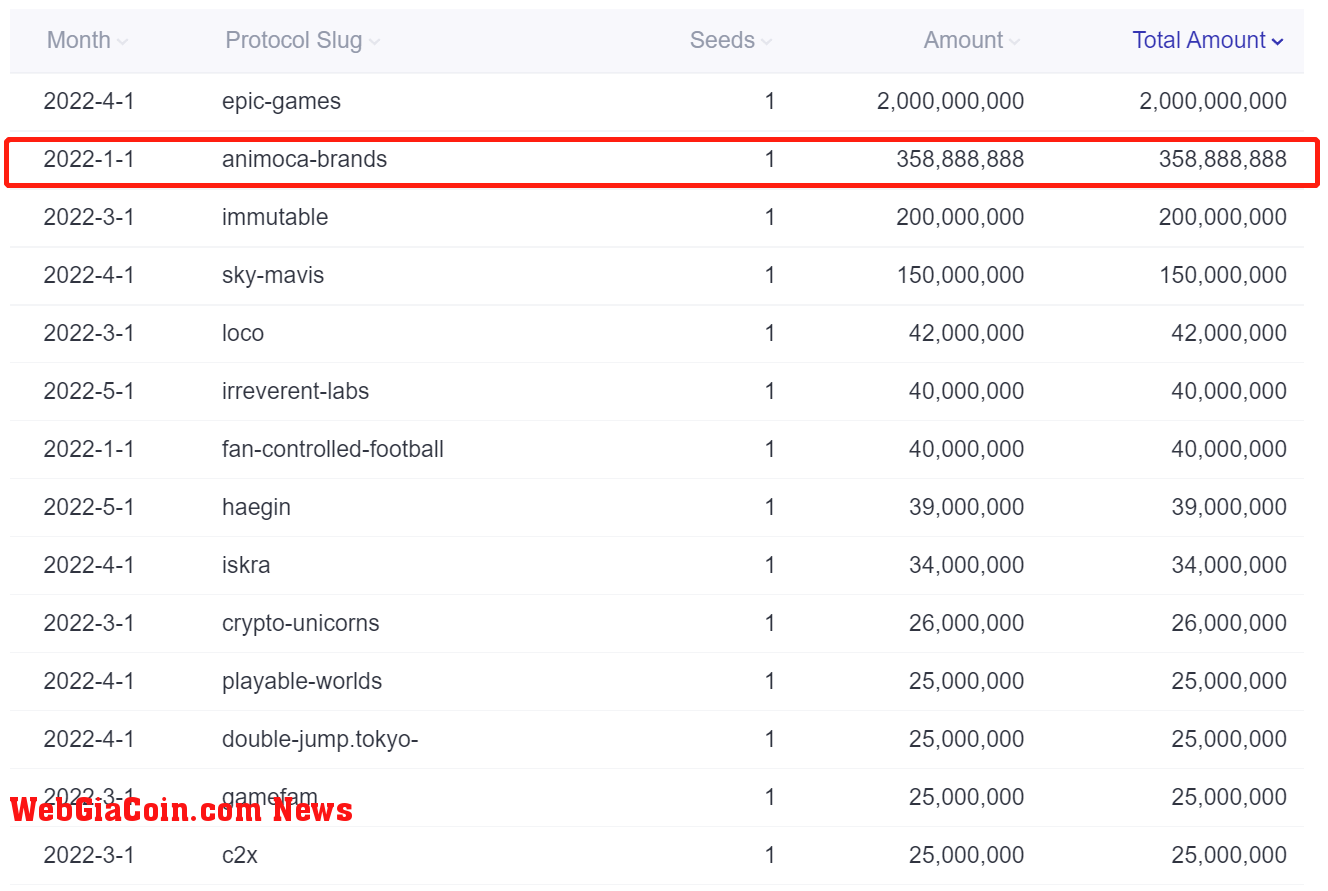Click the iskra protocol cell
Viewport: 1328px width, 891px height.
(x=246, y=565)
